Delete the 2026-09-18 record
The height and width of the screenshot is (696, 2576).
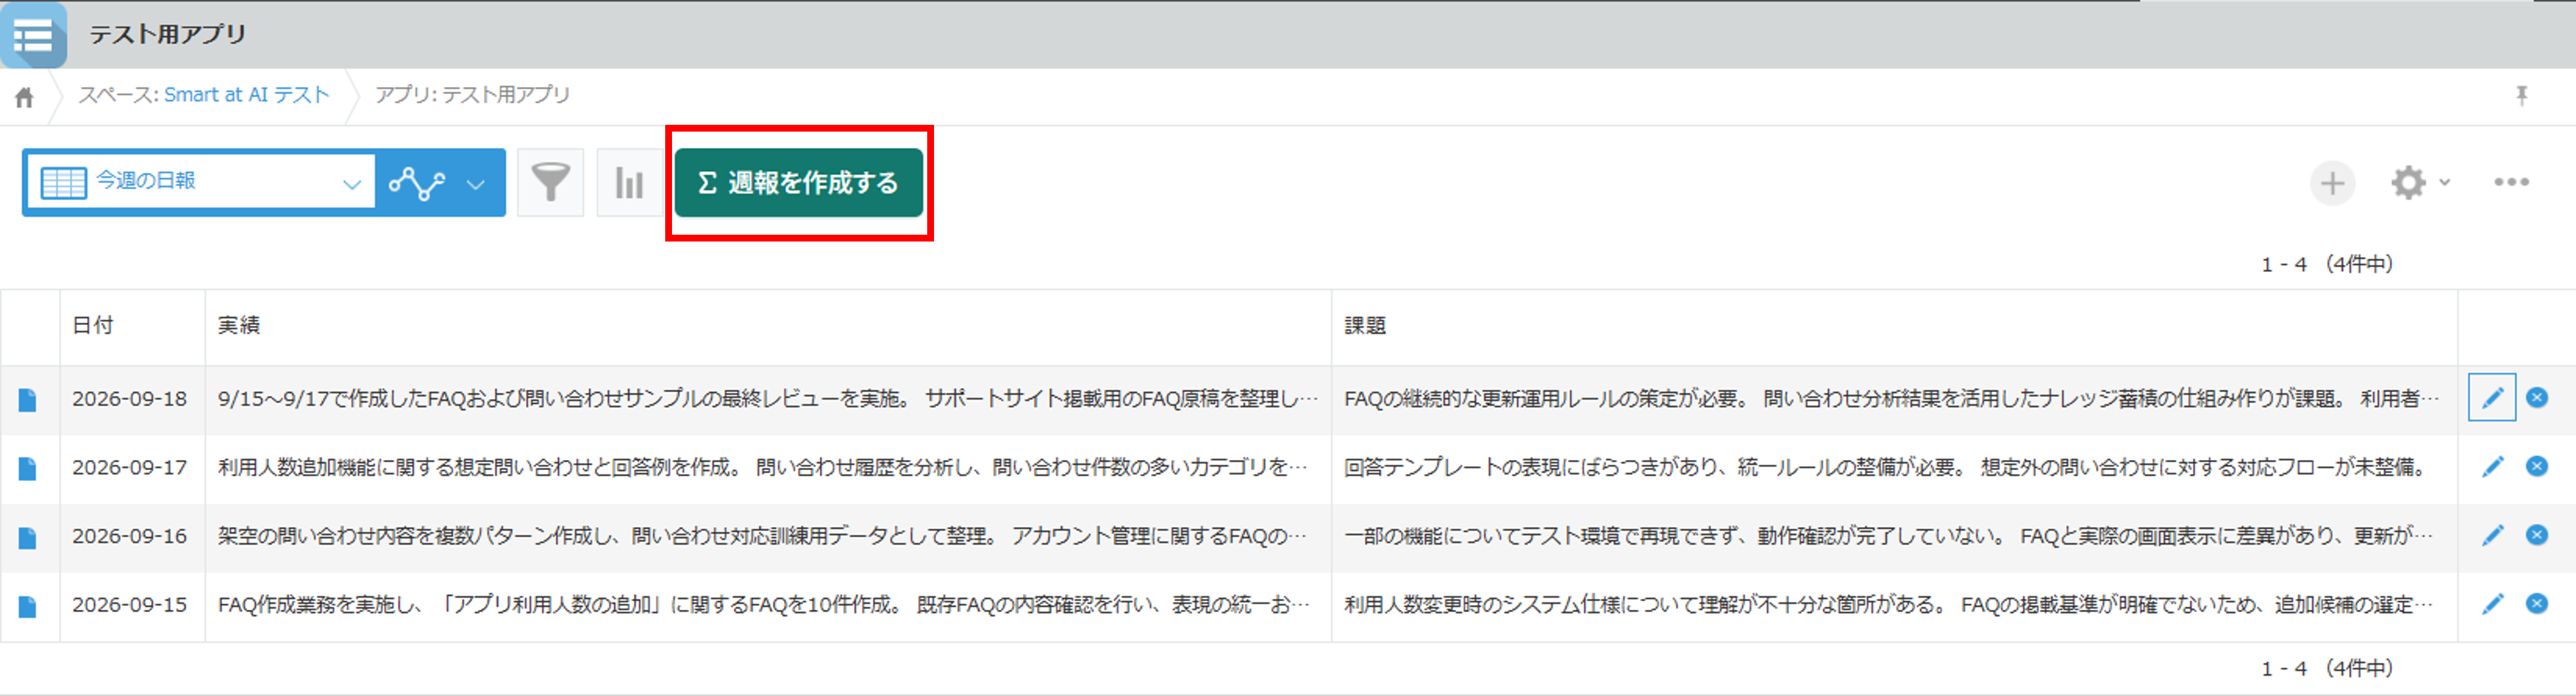pyautogui.click(x=2537, y=398)
